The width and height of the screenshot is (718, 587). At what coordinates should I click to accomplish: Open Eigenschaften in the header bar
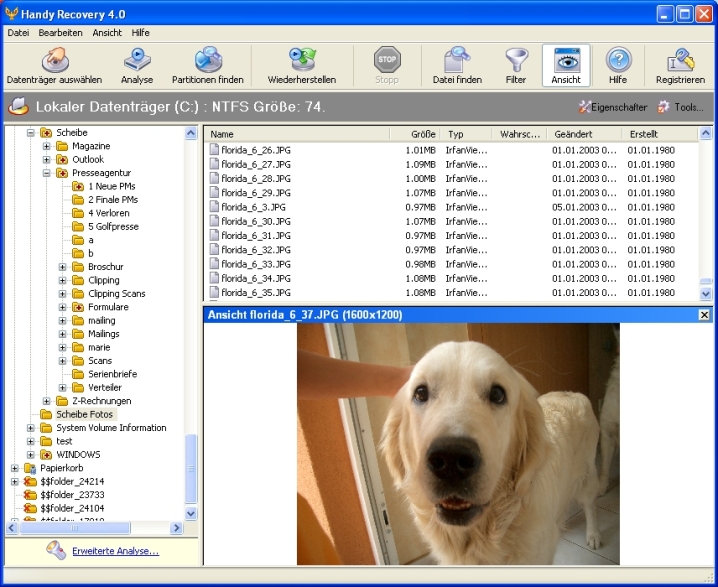pyautogui.click(x=613, y=107)
